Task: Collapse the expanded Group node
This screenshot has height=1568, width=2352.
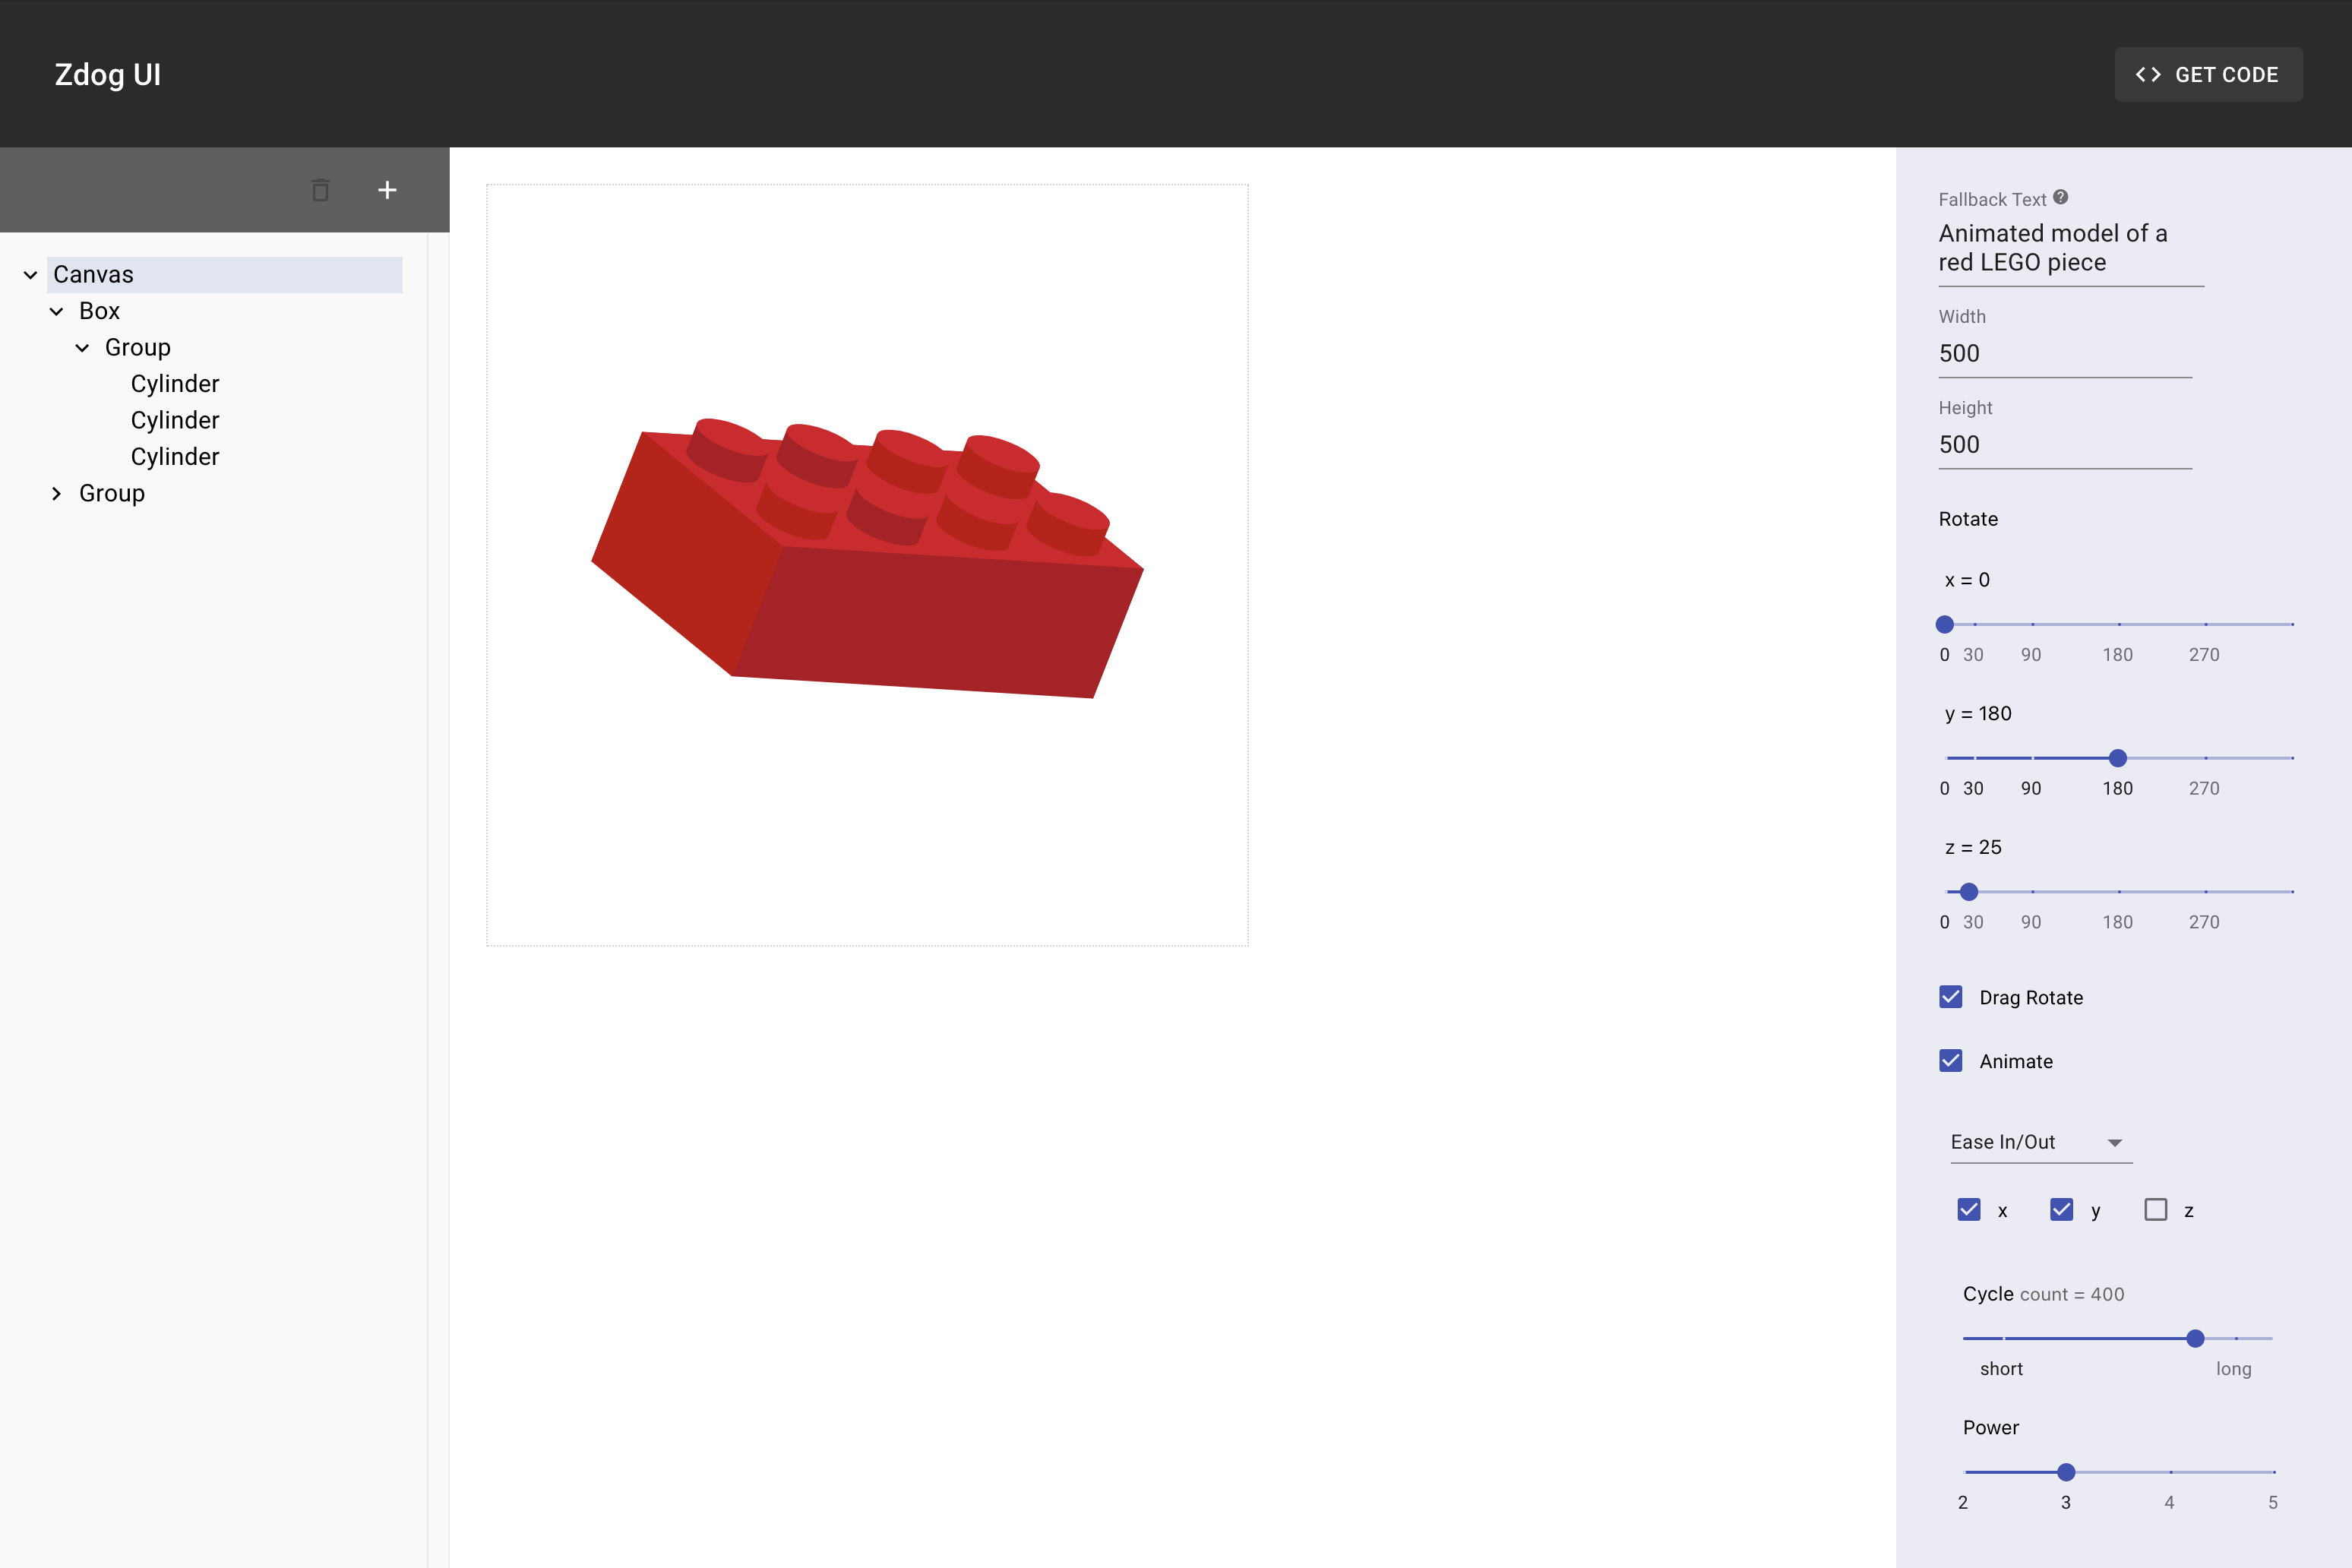Action: (x=82, y=348)
